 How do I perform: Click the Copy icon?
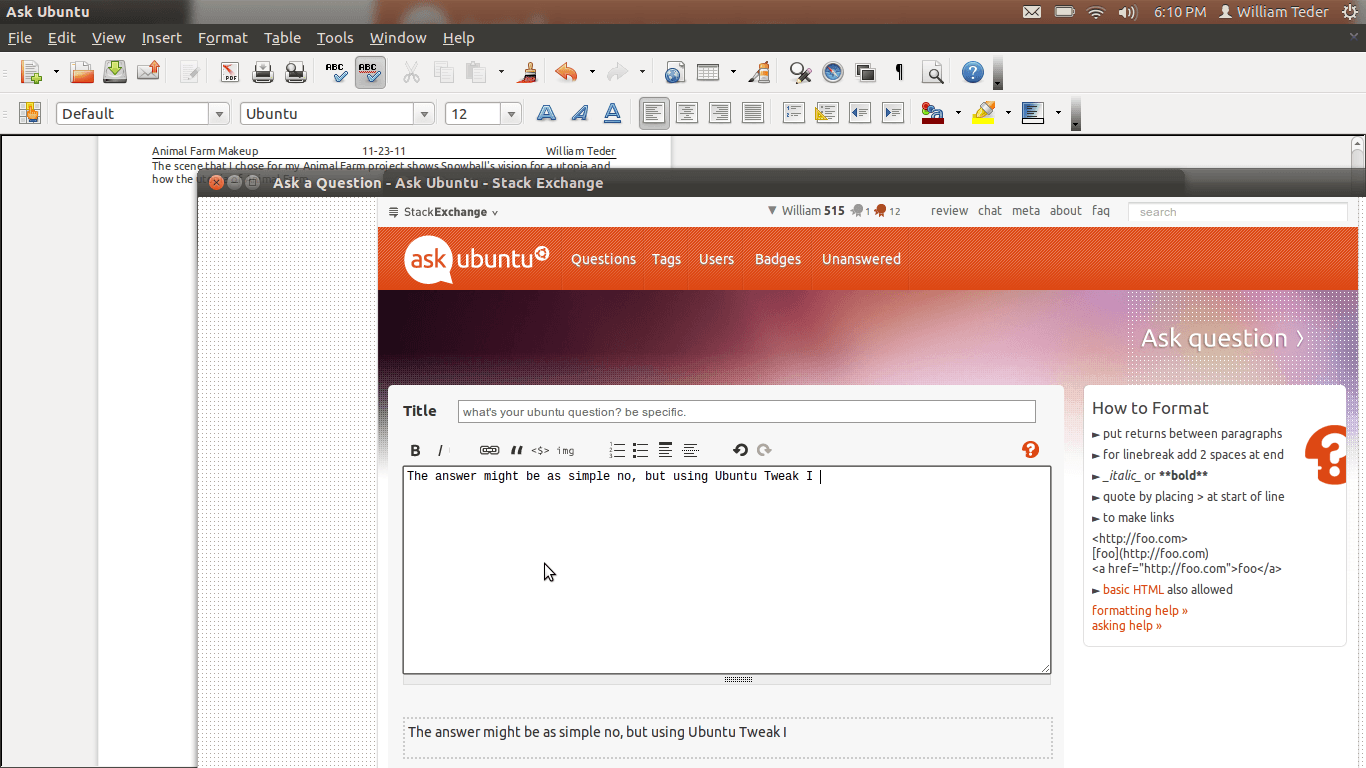coord(444,72)
